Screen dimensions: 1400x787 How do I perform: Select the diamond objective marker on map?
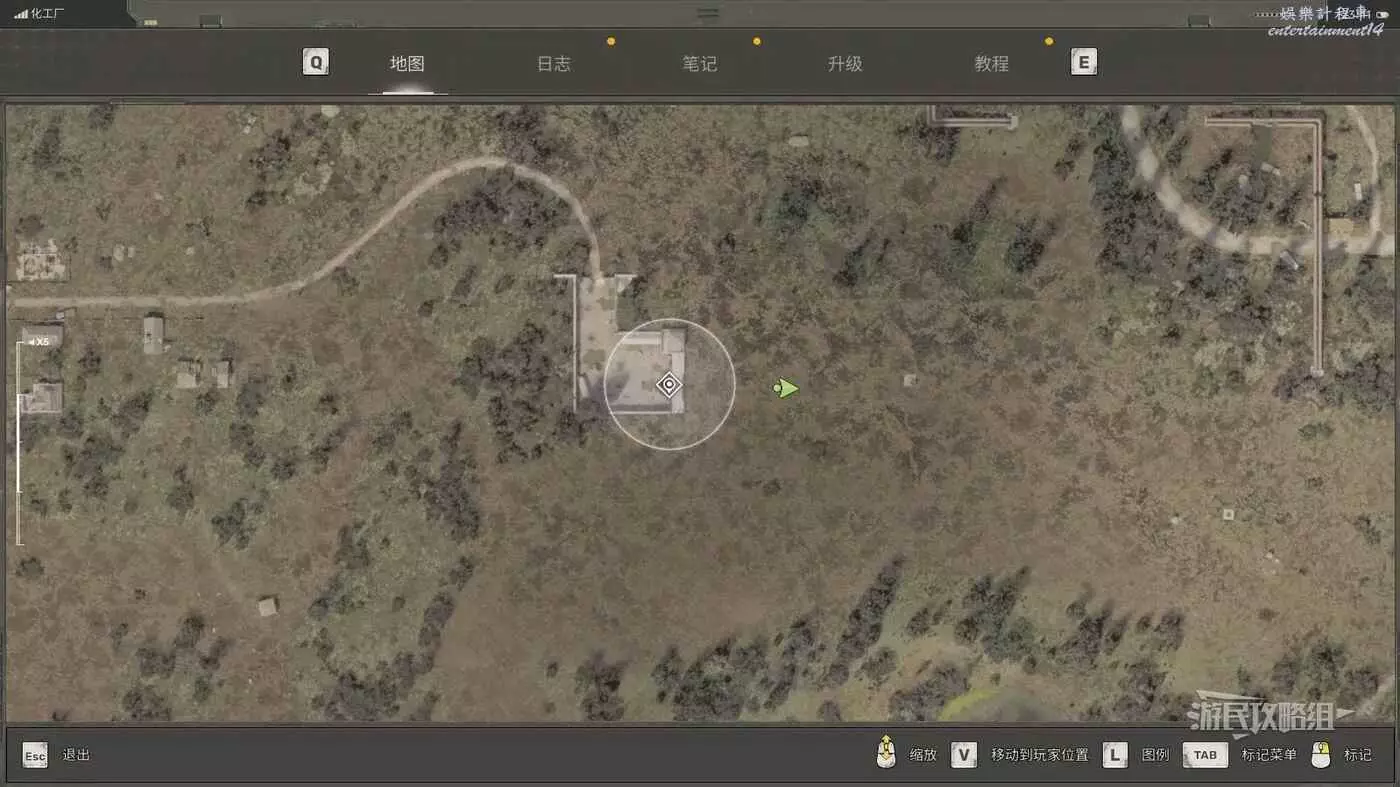[669, 385]
